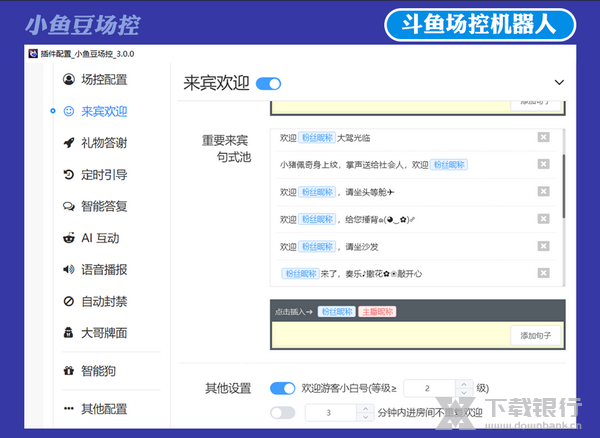Viewport: 600px width, 438px height.
Task: Click the 斗鱼场控机器人 banner
Action: (480, 24)
